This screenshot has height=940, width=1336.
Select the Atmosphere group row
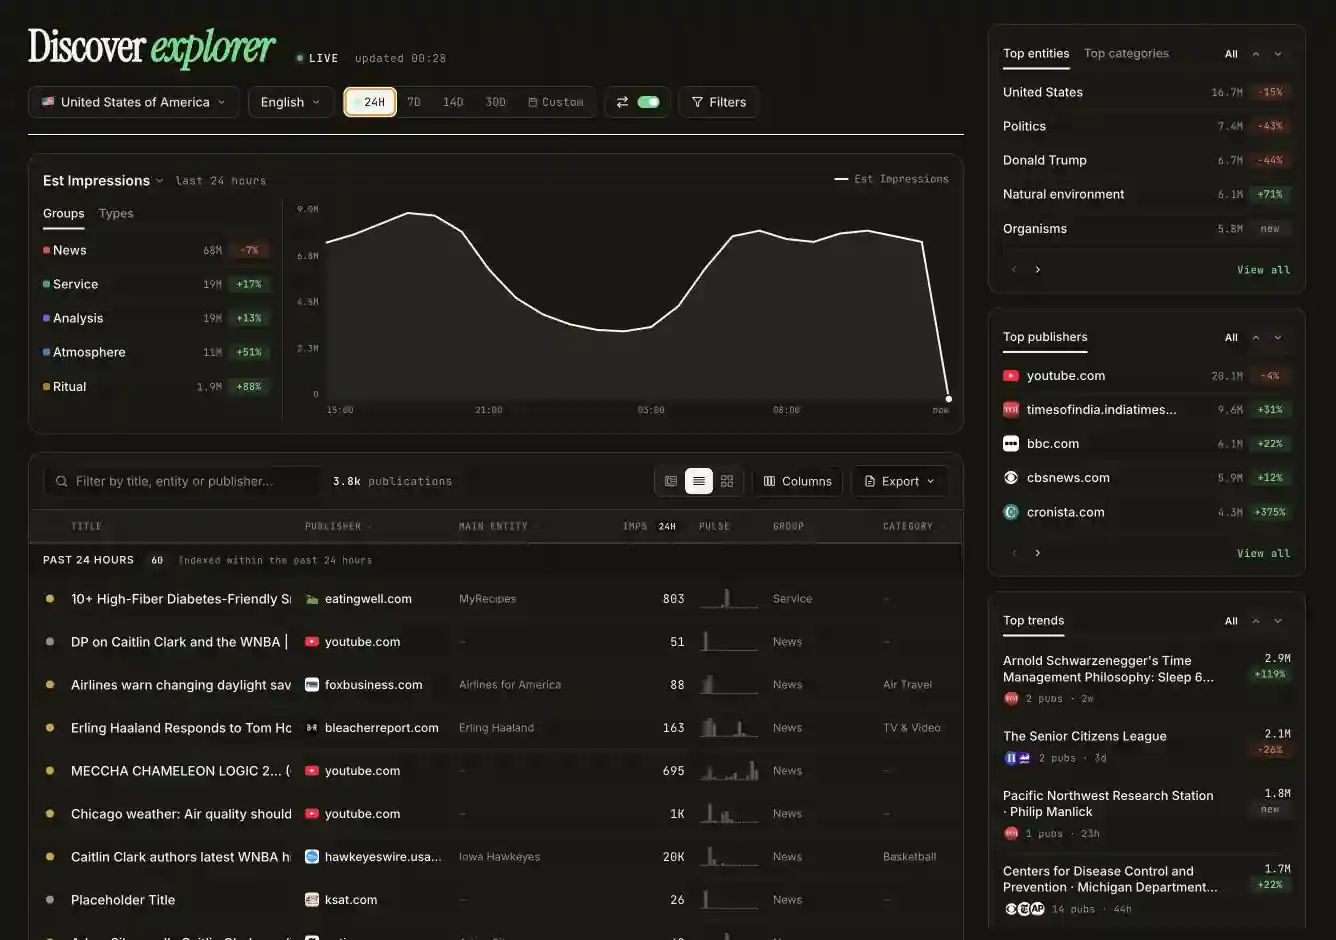point(155,352)
